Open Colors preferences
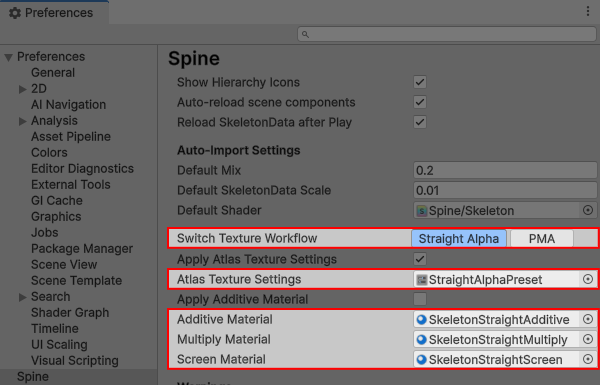 (49, 152)
